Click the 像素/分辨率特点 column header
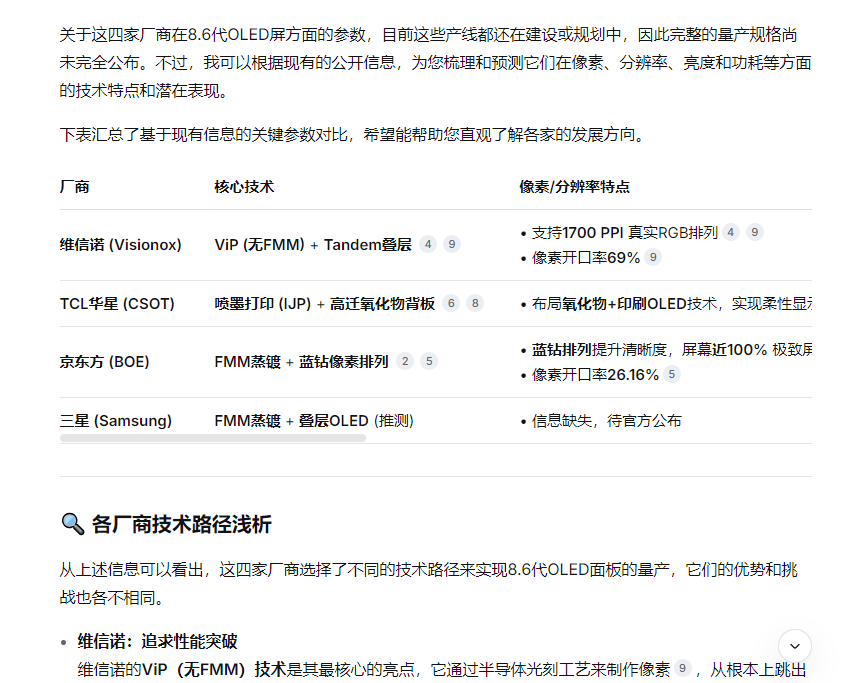The width and height of the screenshot is (866, 683). [574, 187]
